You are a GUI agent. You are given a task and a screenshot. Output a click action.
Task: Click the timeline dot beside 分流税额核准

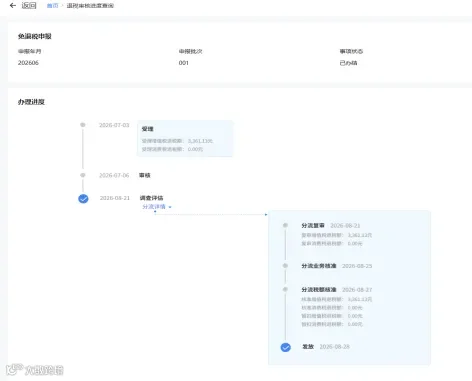(285, 289)
